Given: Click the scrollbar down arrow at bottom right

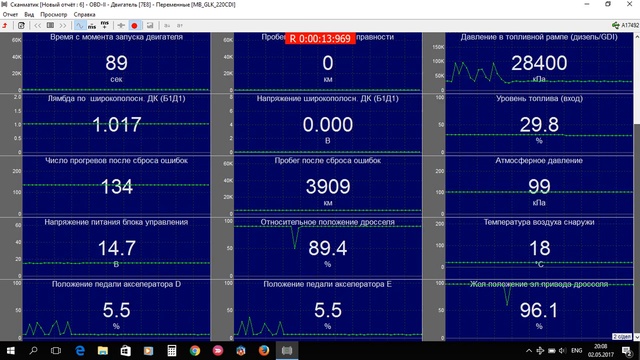Looking at the screenshot, I should tap(637, 337).
